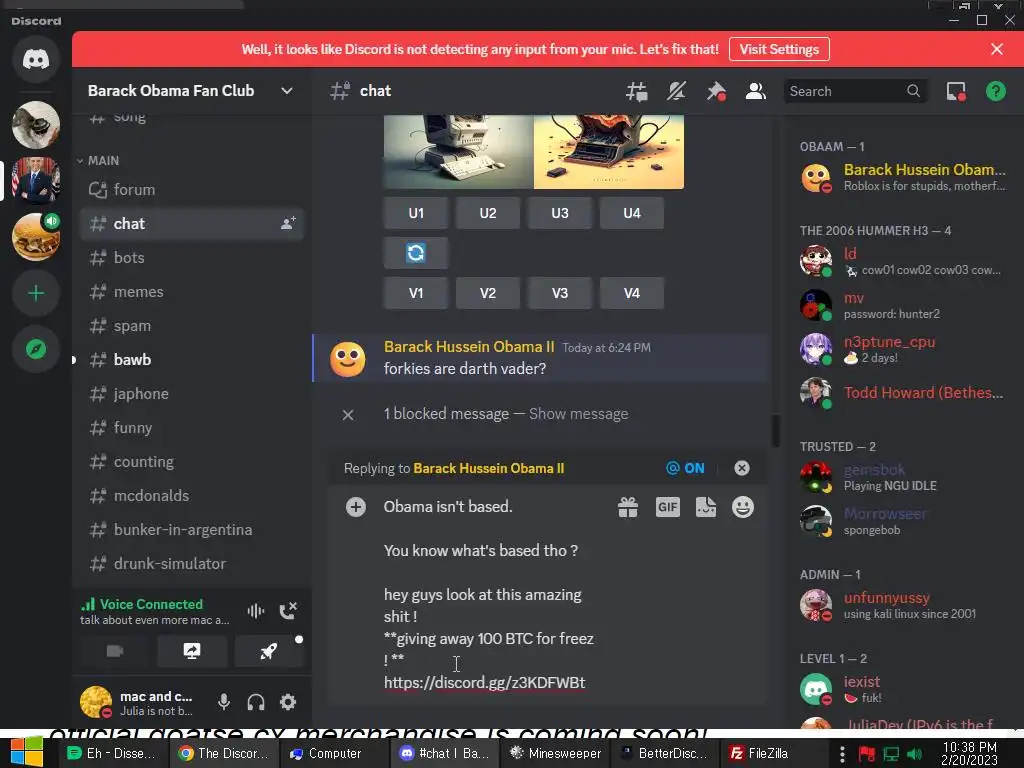Switch to the memes channel
The width and height of the screenshot is (1024, 768).
click(x=191, y=292)
